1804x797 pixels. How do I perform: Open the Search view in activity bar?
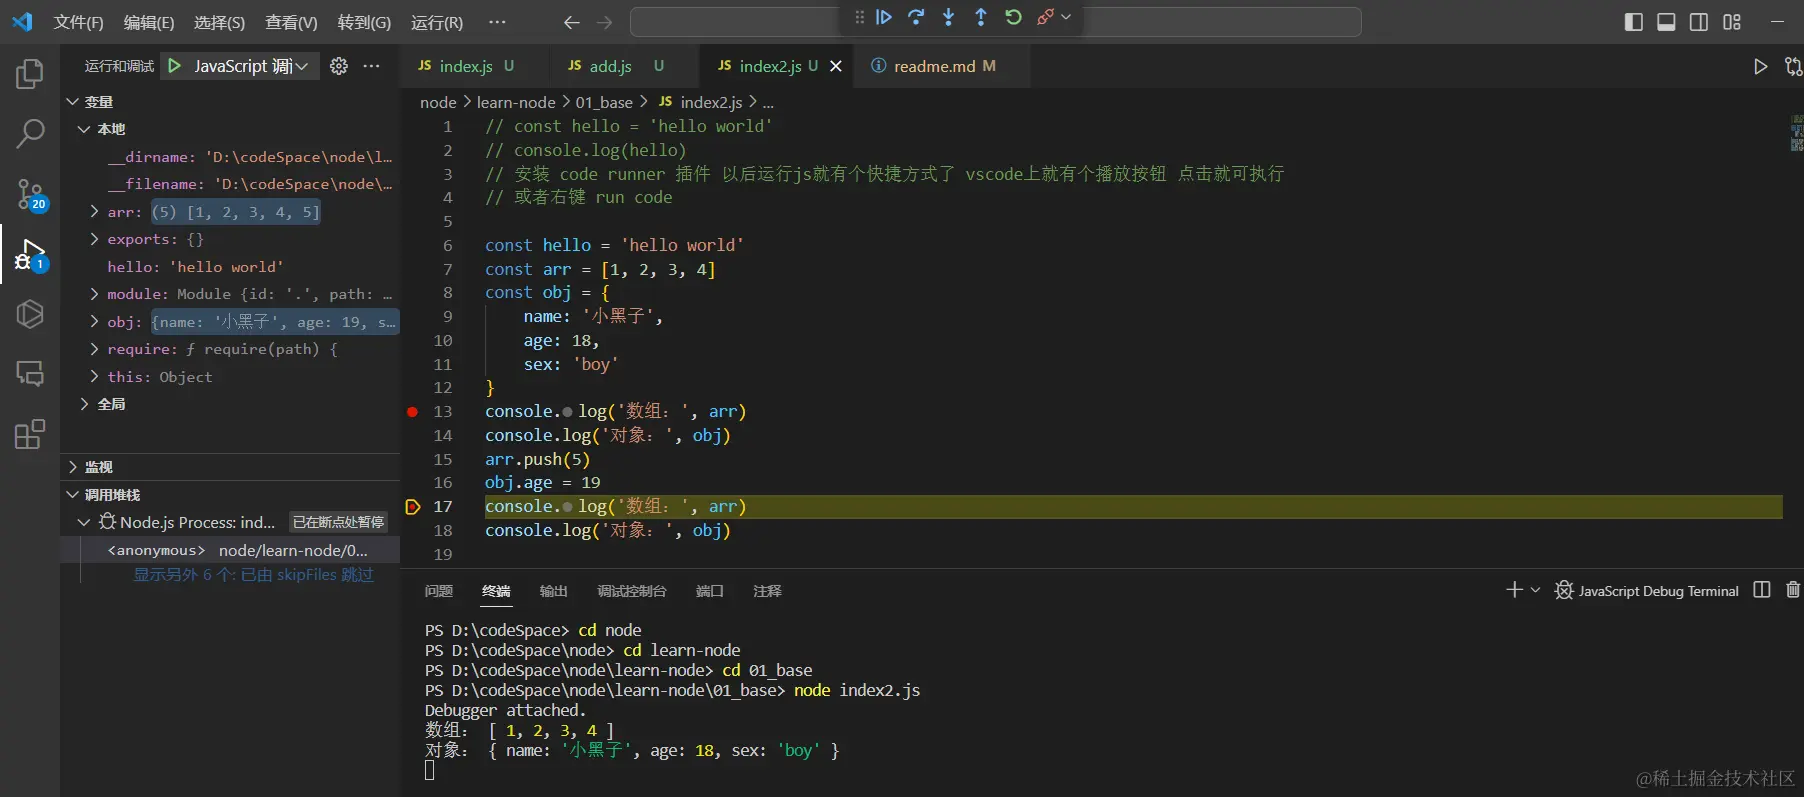click(x=30, y=133)
